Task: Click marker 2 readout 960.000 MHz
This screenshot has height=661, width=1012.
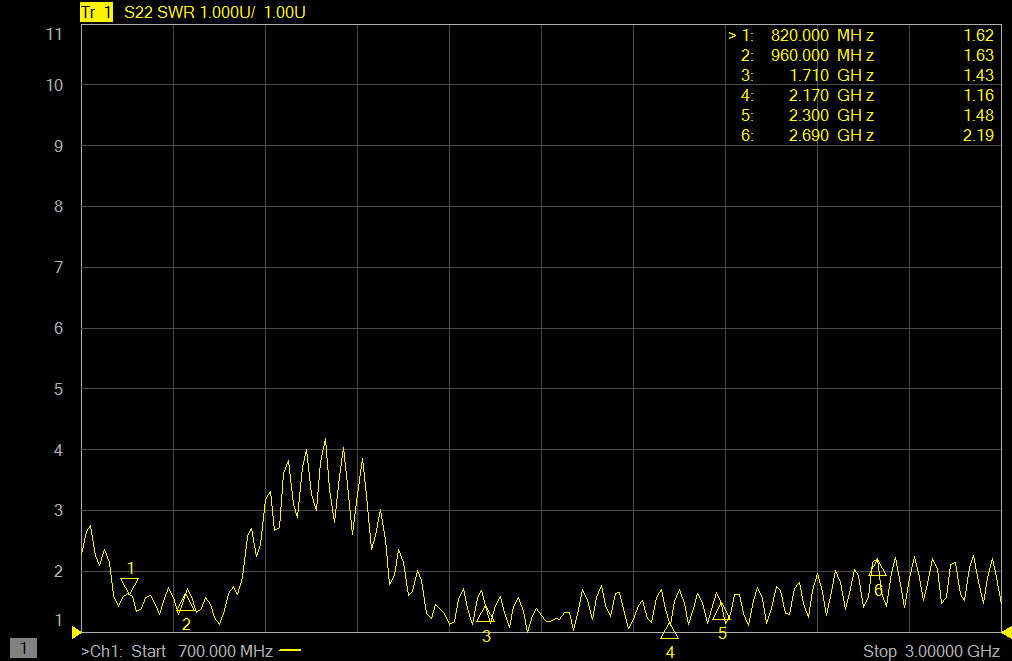Action: (822, 56)
